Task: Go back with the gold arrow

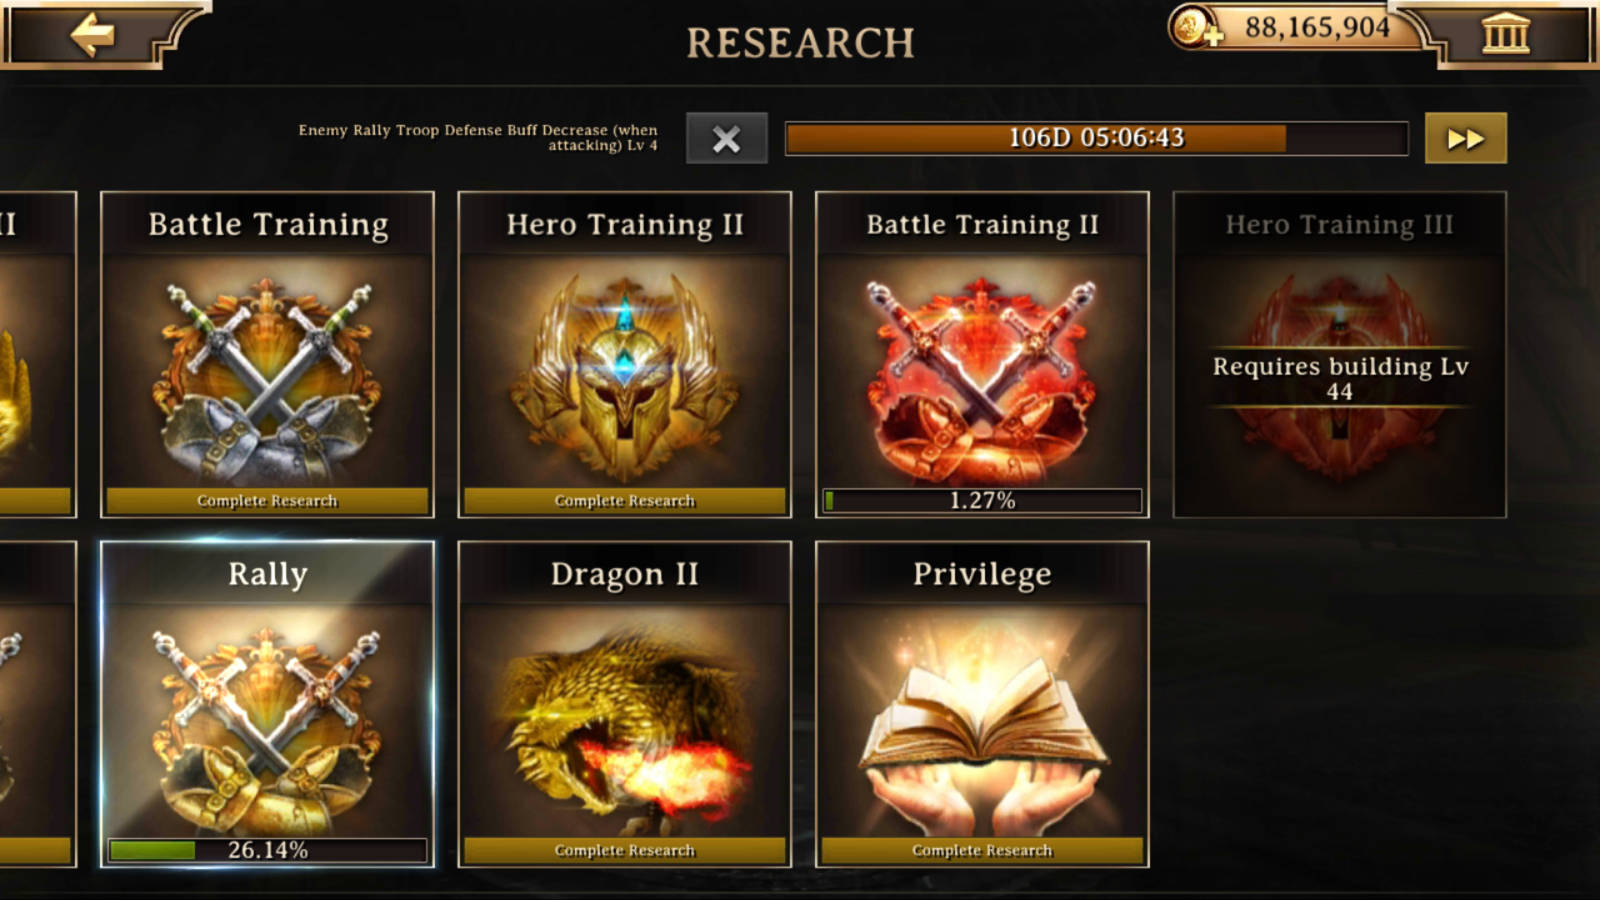Action: [92, 35]
